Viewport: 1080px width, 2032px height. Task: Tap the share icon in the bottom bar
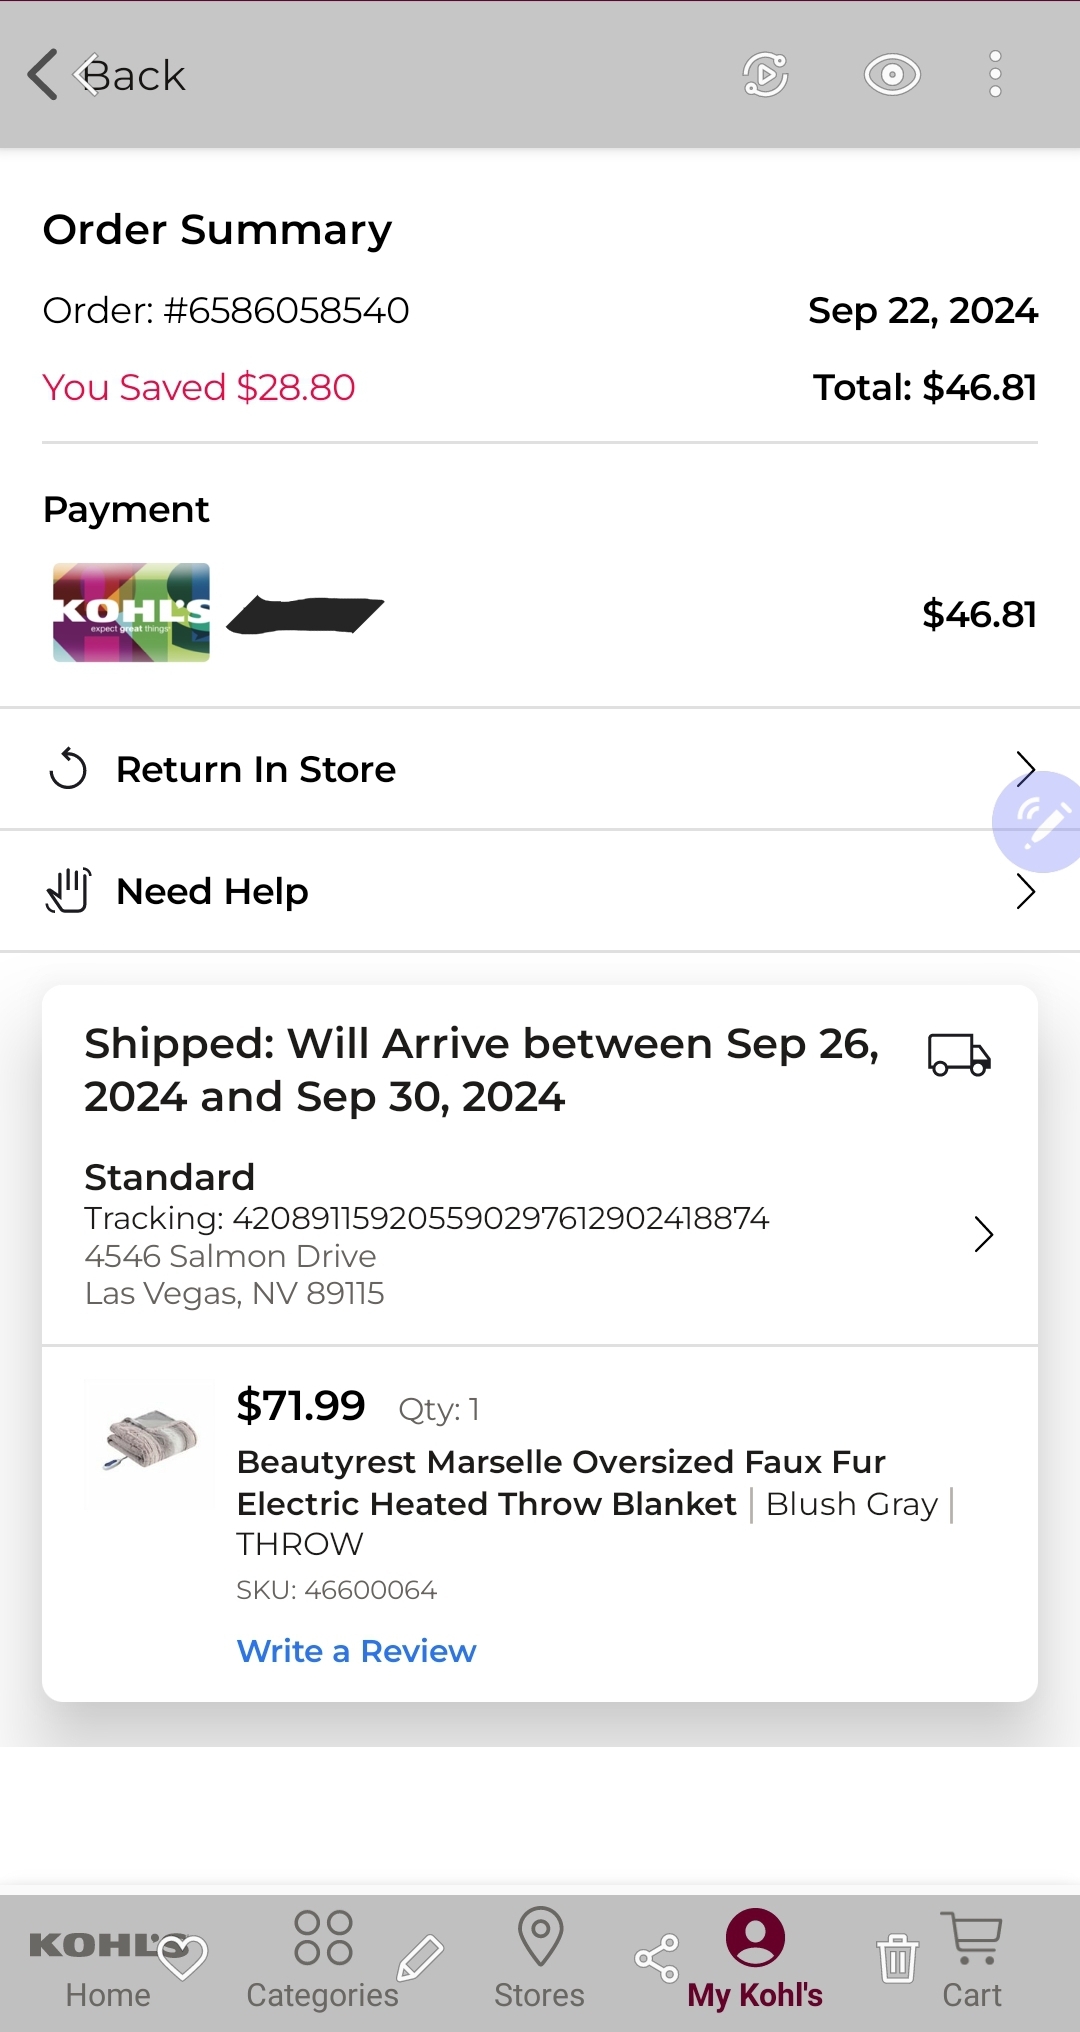[657, 1958]
